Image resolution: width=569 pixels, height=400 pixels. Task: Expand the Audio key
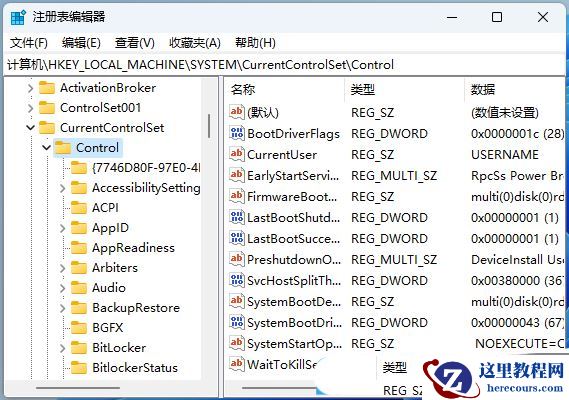[62, 288]
